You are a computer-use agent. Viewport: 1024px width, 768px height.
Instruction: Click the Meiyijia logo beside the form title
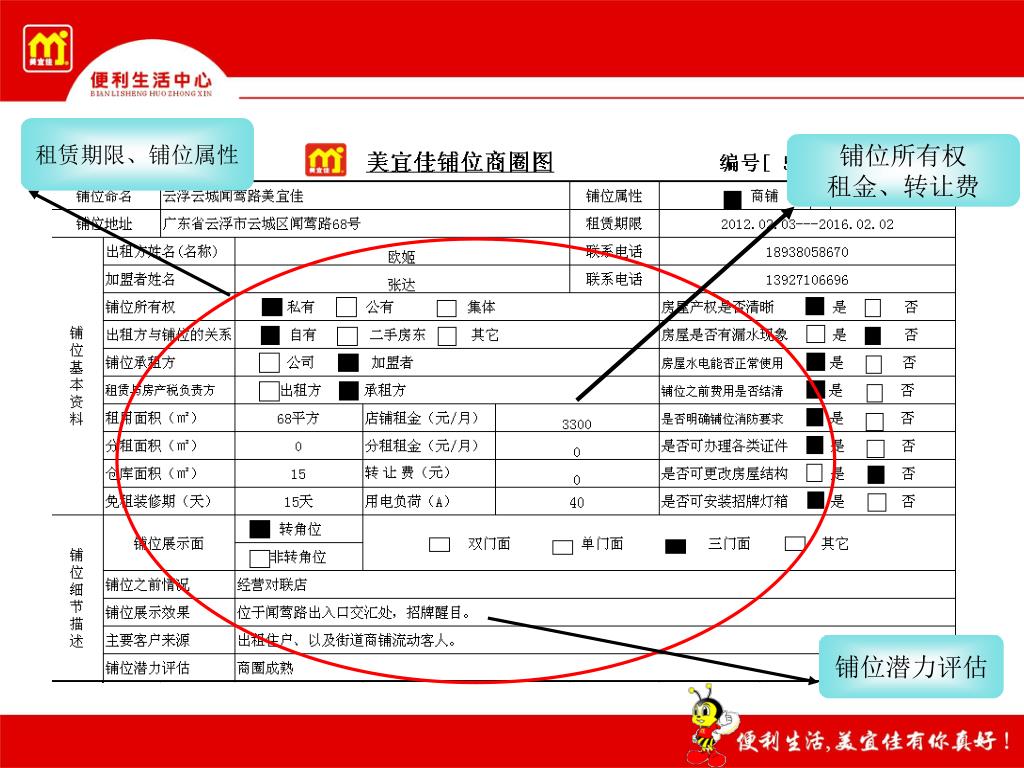point(326,160)
